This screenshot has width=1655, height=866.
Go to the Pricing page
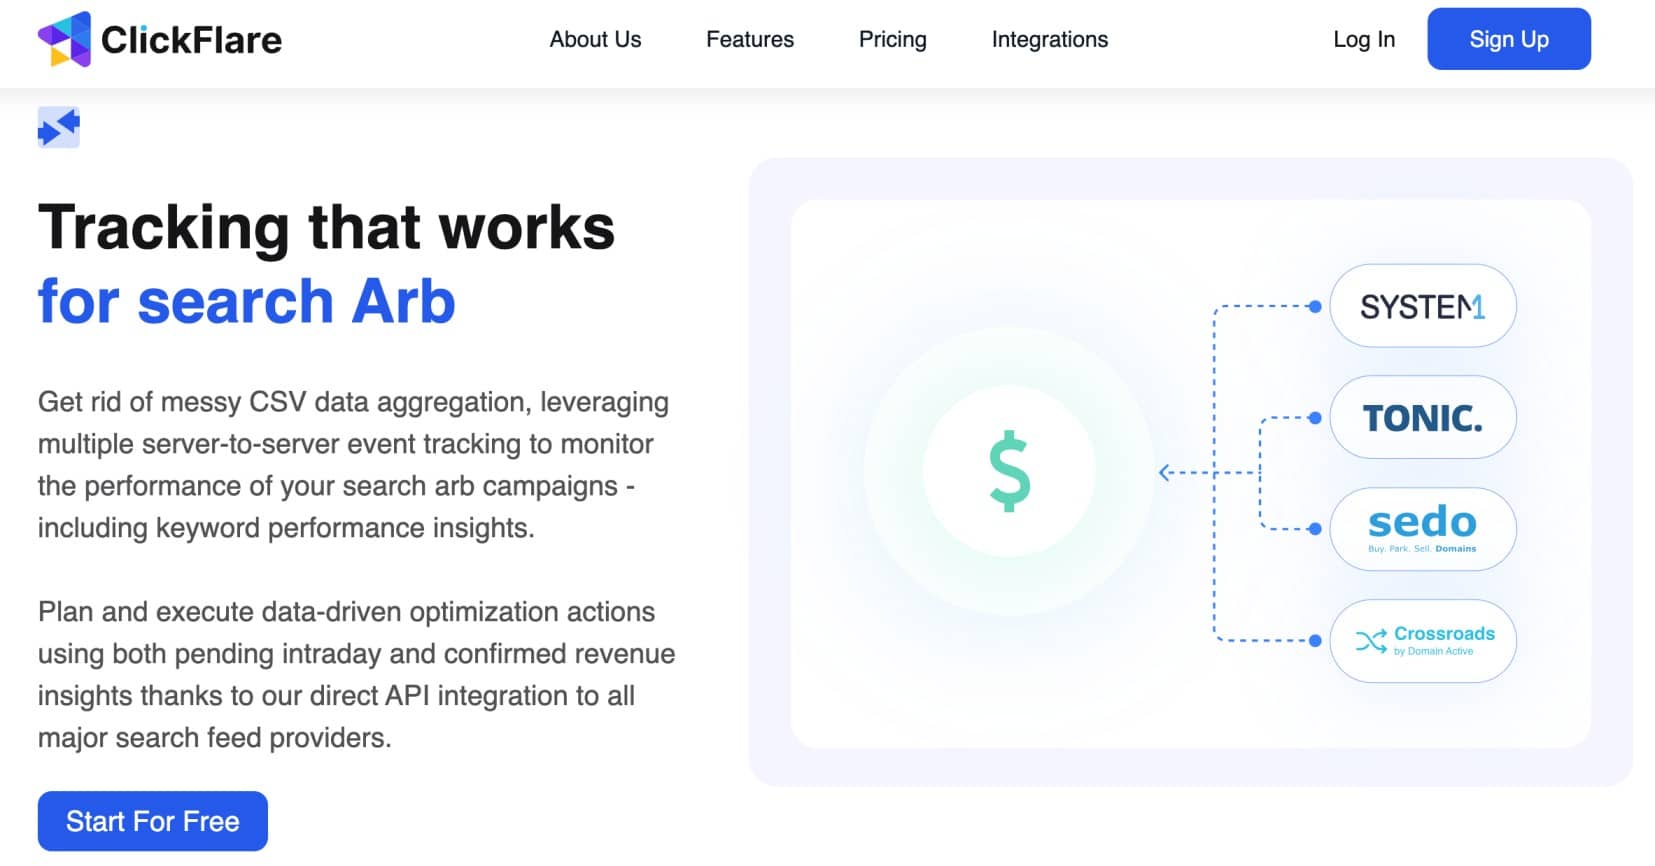893,39
